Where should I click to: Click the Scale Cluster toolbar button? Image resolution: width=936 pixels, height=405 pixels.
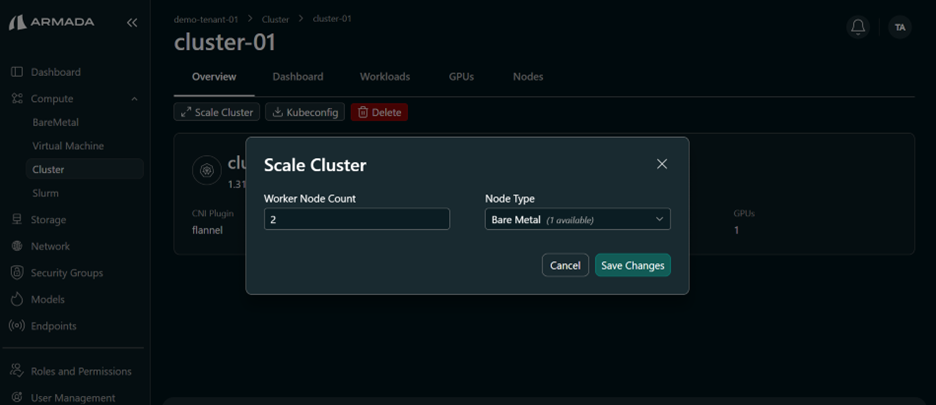[217, 112]
